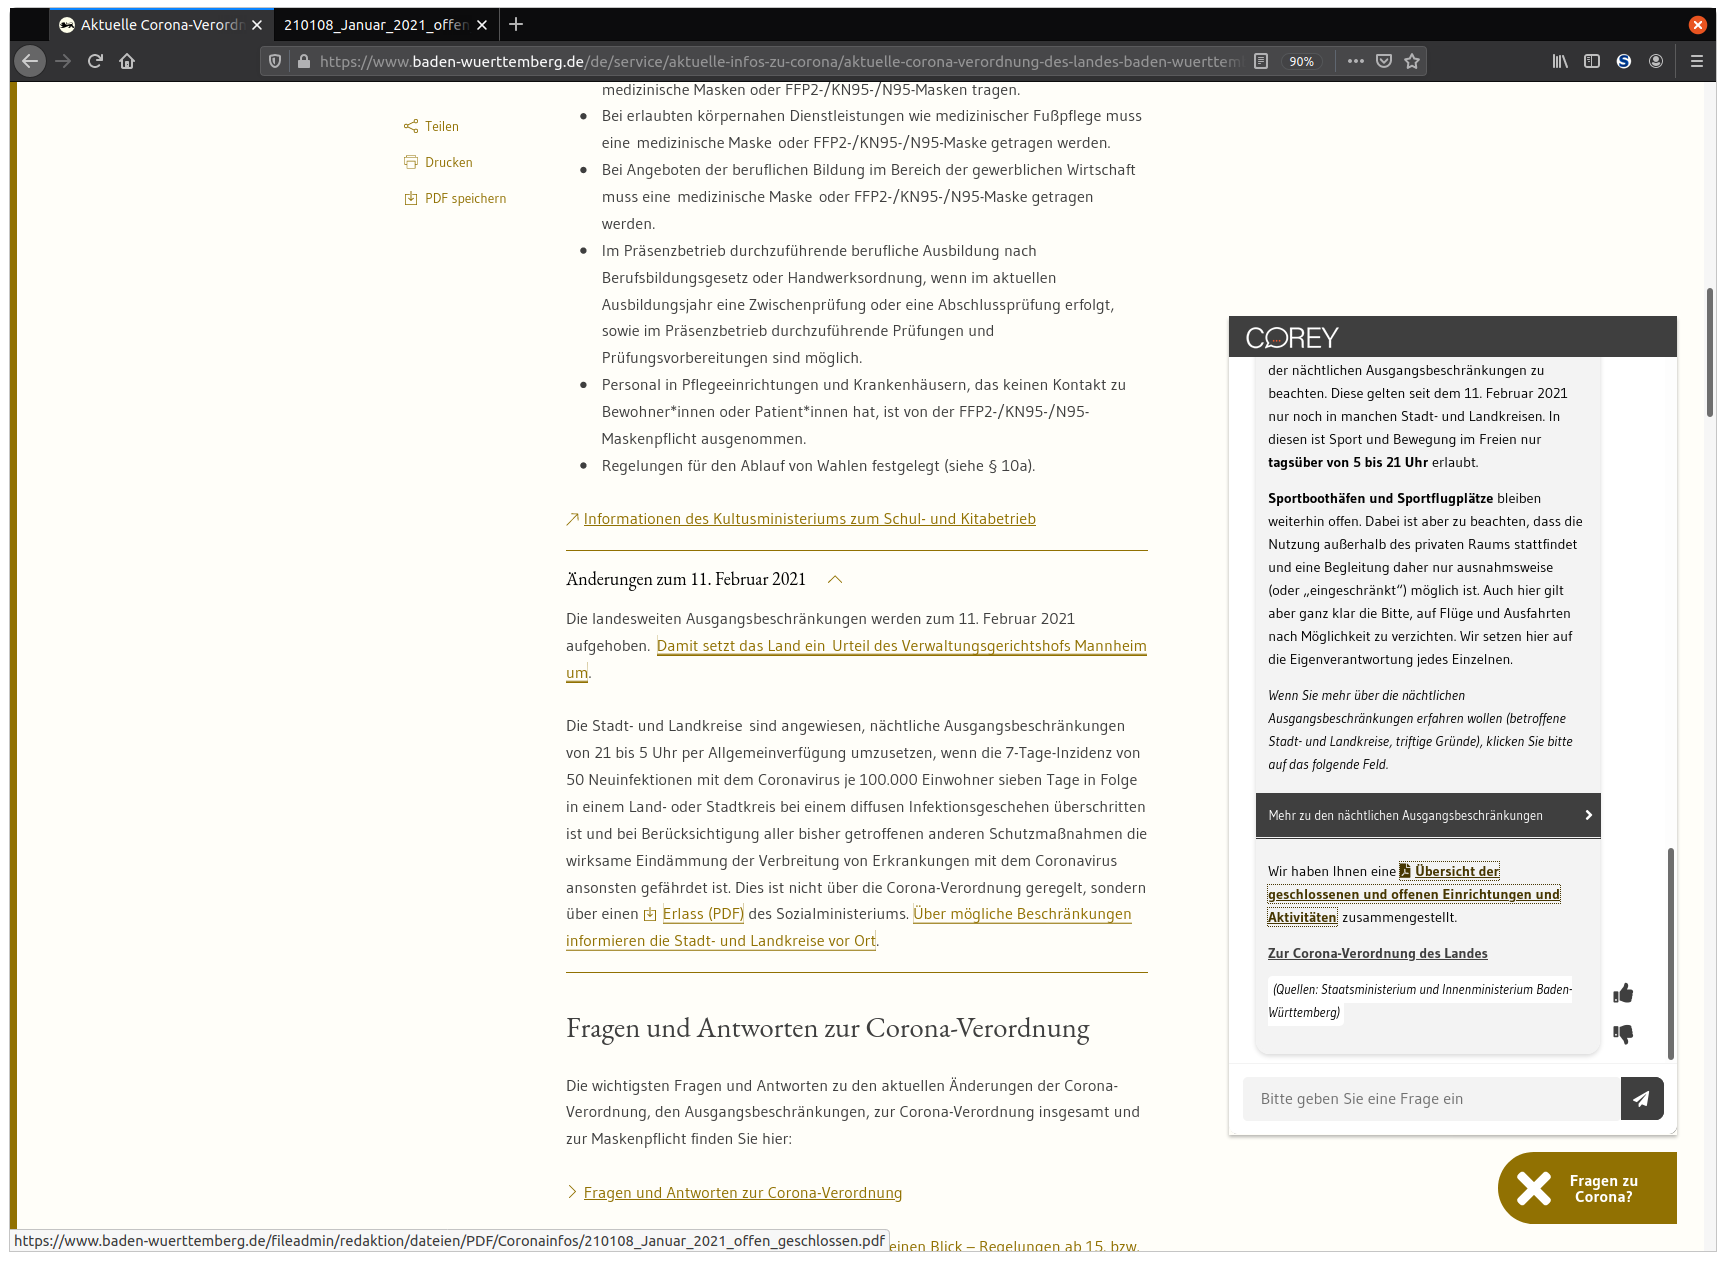Open Informationen des Kultusministeriums link
Screen dimensions: 1726x1261
point(809,519)
